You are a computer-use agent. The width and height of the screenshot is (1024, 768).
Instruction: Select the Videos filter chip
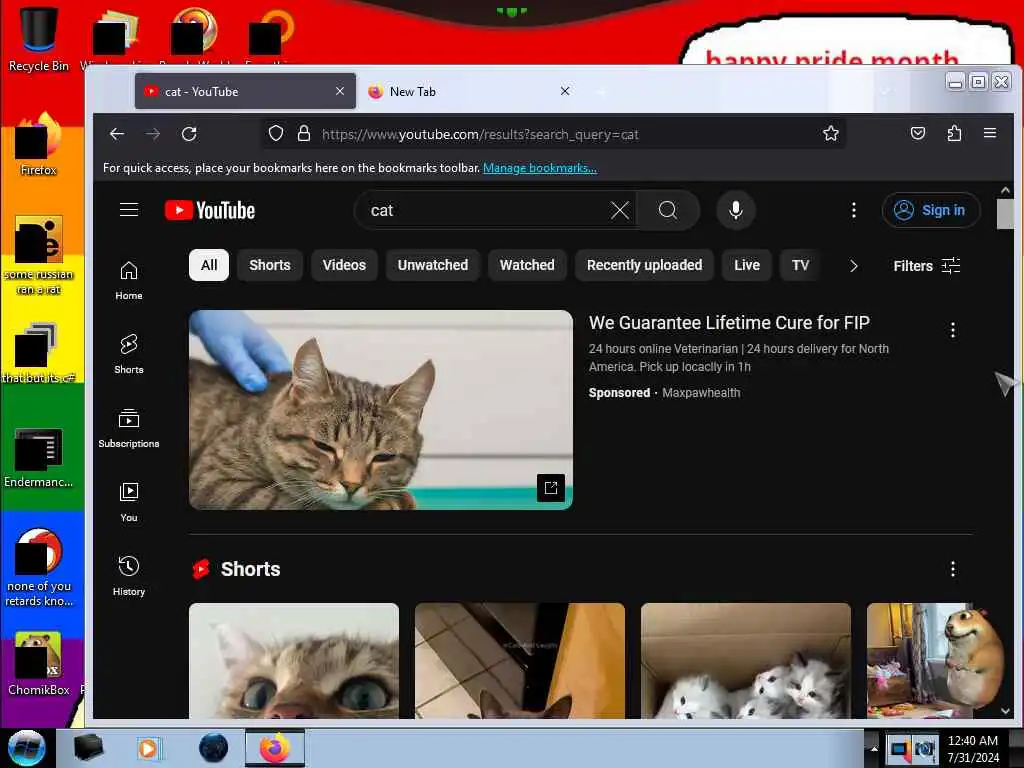(x=344, y=265)
